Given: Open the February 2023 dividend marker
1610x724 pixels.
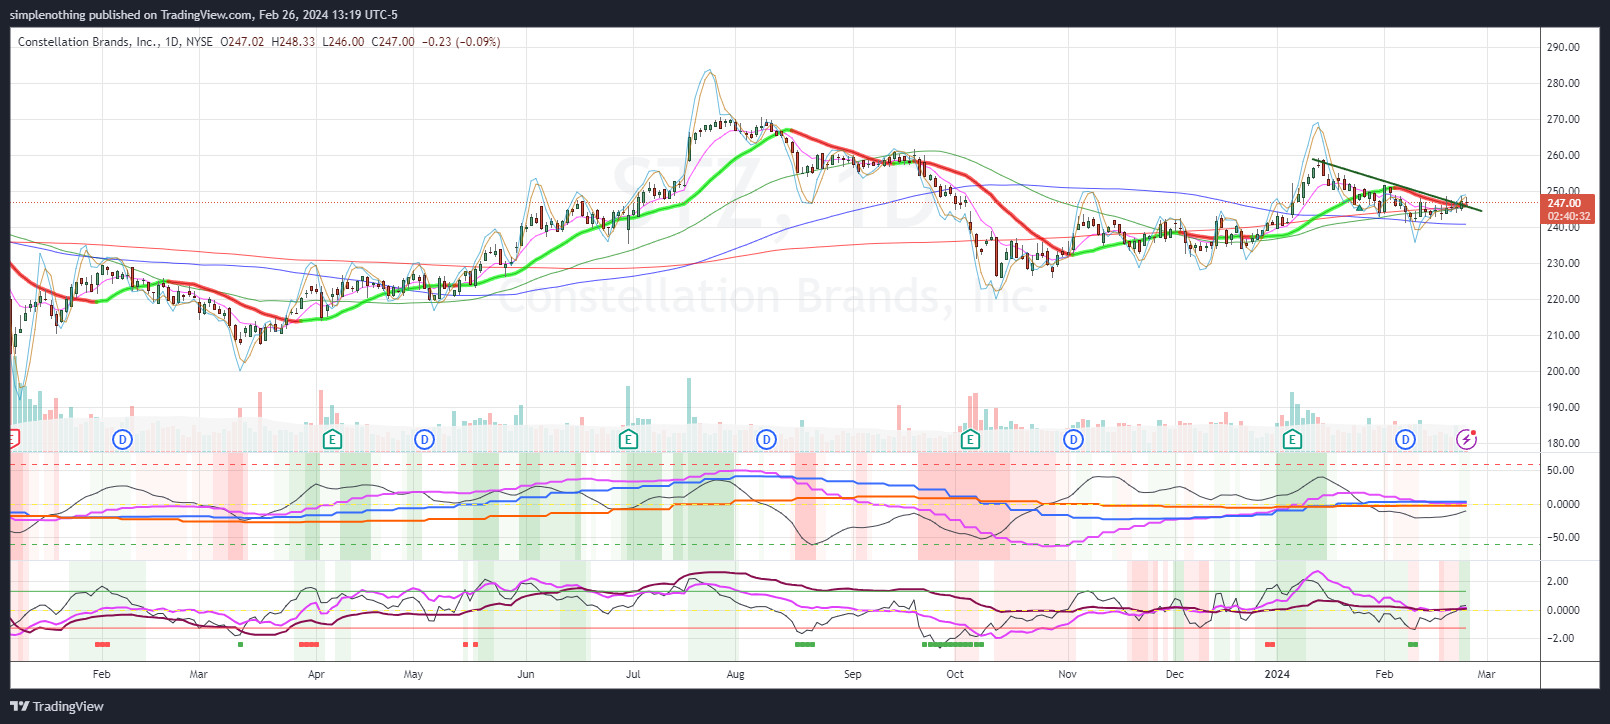Looking at the screenshot, I should click(122, 439).
